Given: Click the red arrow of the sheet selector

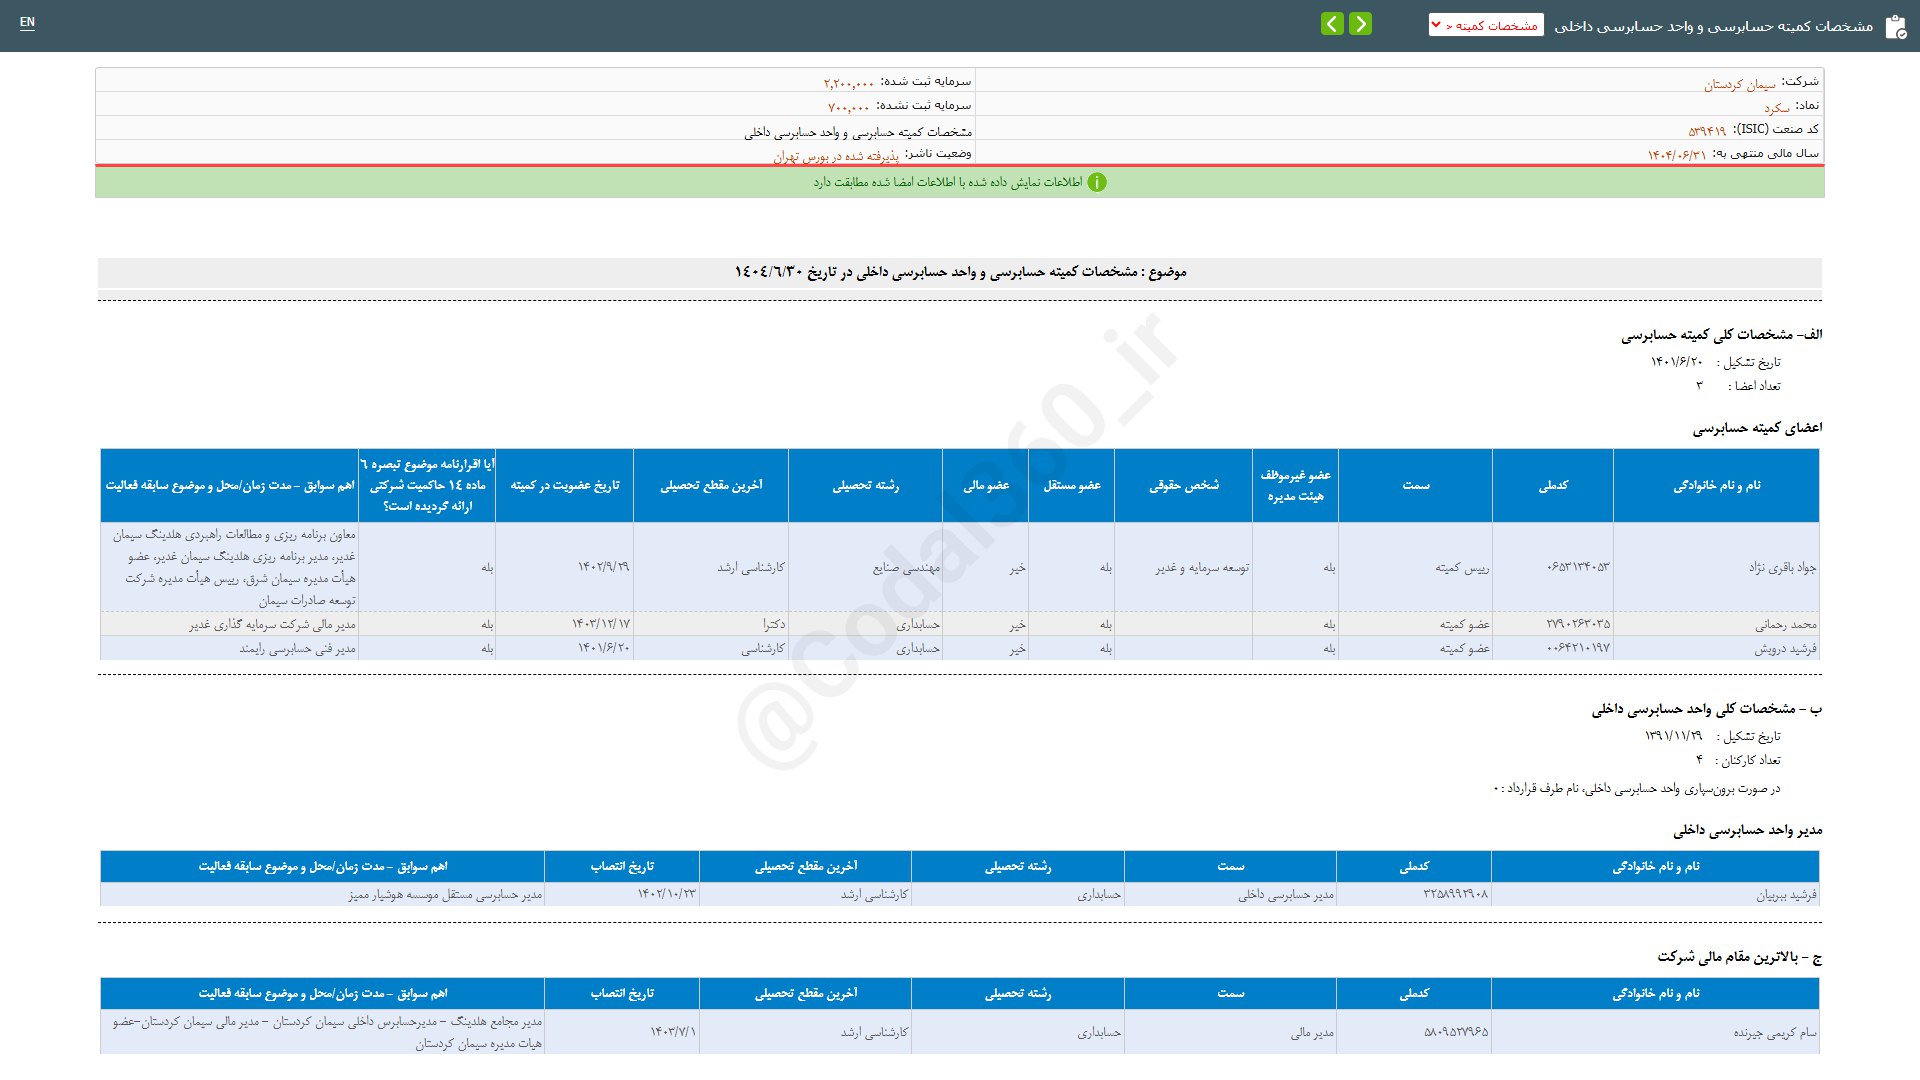Looking at the screenshot, I should [1437, 25].
